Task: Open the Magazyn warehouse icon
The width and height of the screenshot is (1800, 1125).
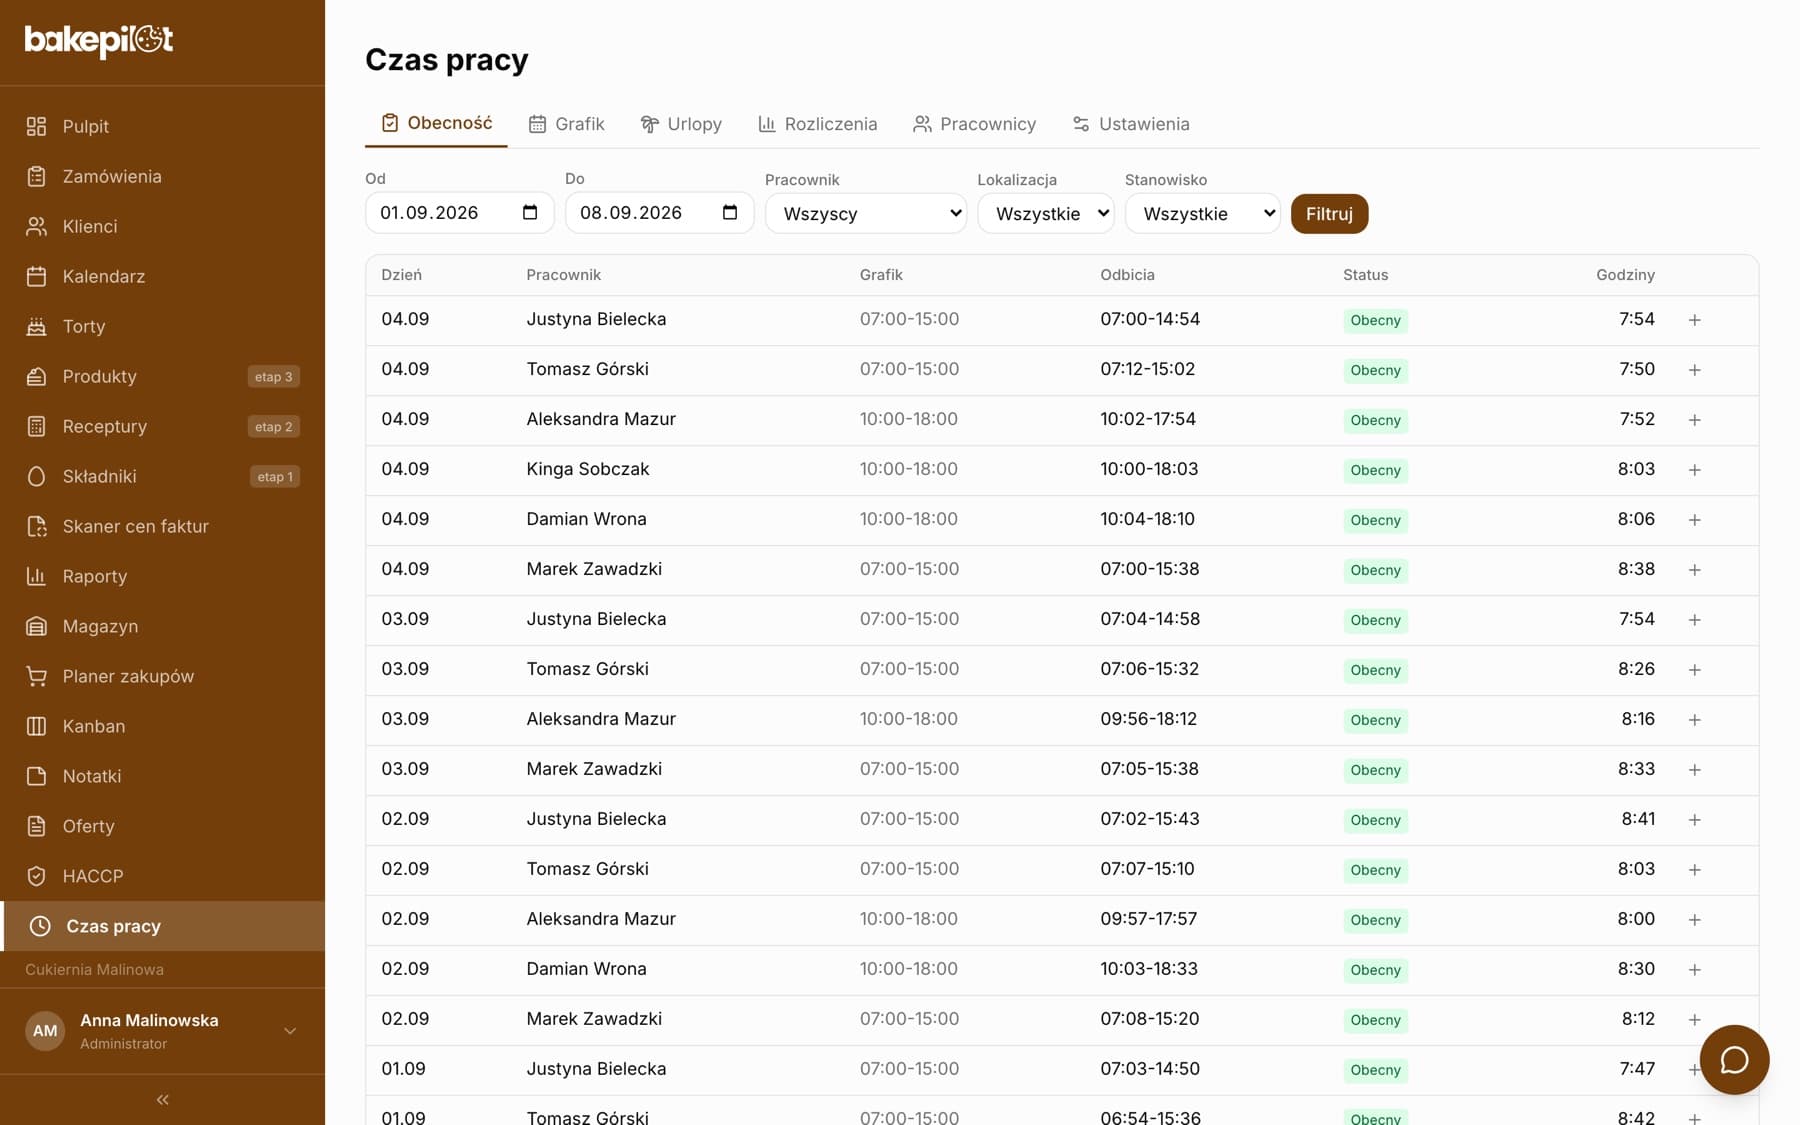Action: [36, 626]
